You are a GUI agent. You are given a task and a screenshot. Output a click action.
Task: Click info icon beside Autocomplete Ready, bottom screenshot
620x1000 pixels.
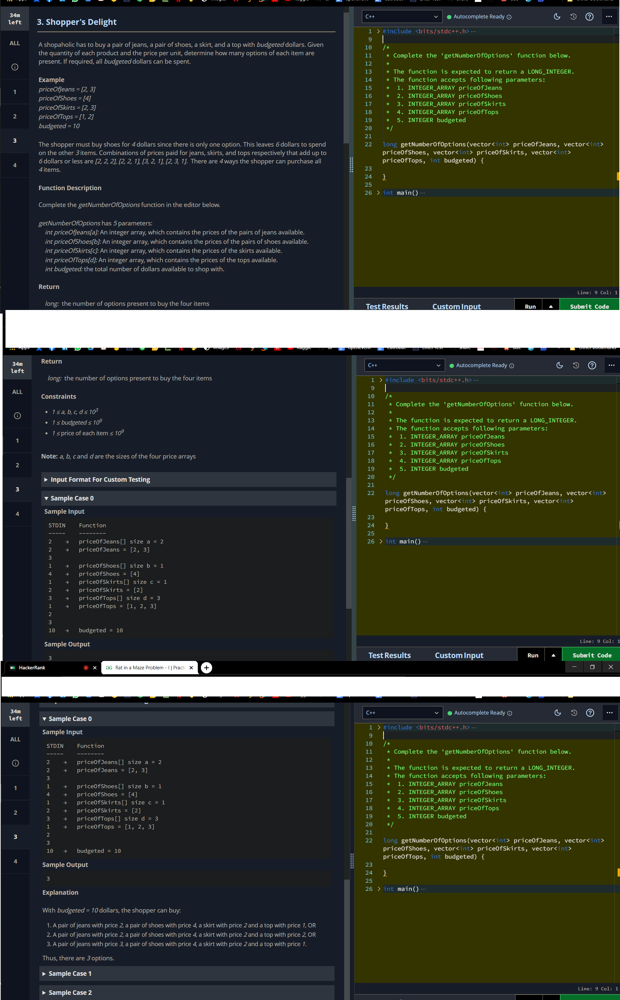tap(508, 712)
